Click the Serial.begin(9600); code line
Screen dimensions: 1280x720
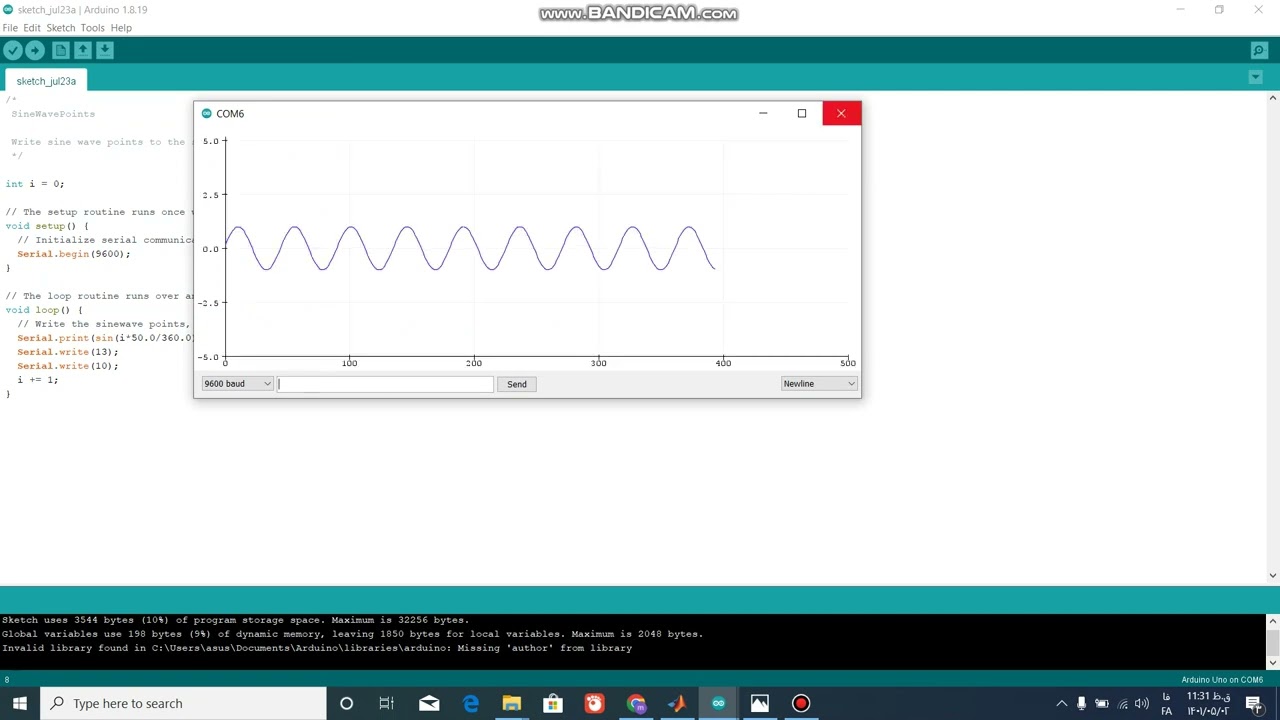[x=73, y=254]
